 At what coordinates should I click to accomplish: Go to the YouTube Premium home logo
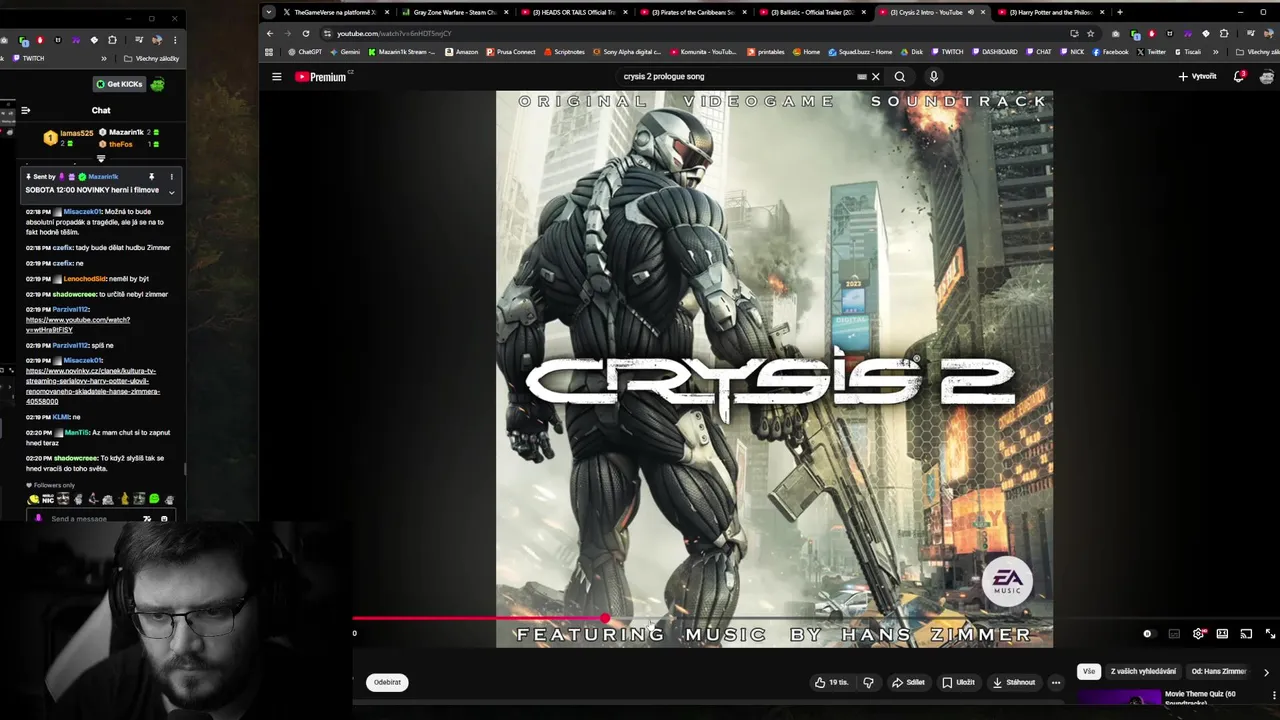(320, 76)
